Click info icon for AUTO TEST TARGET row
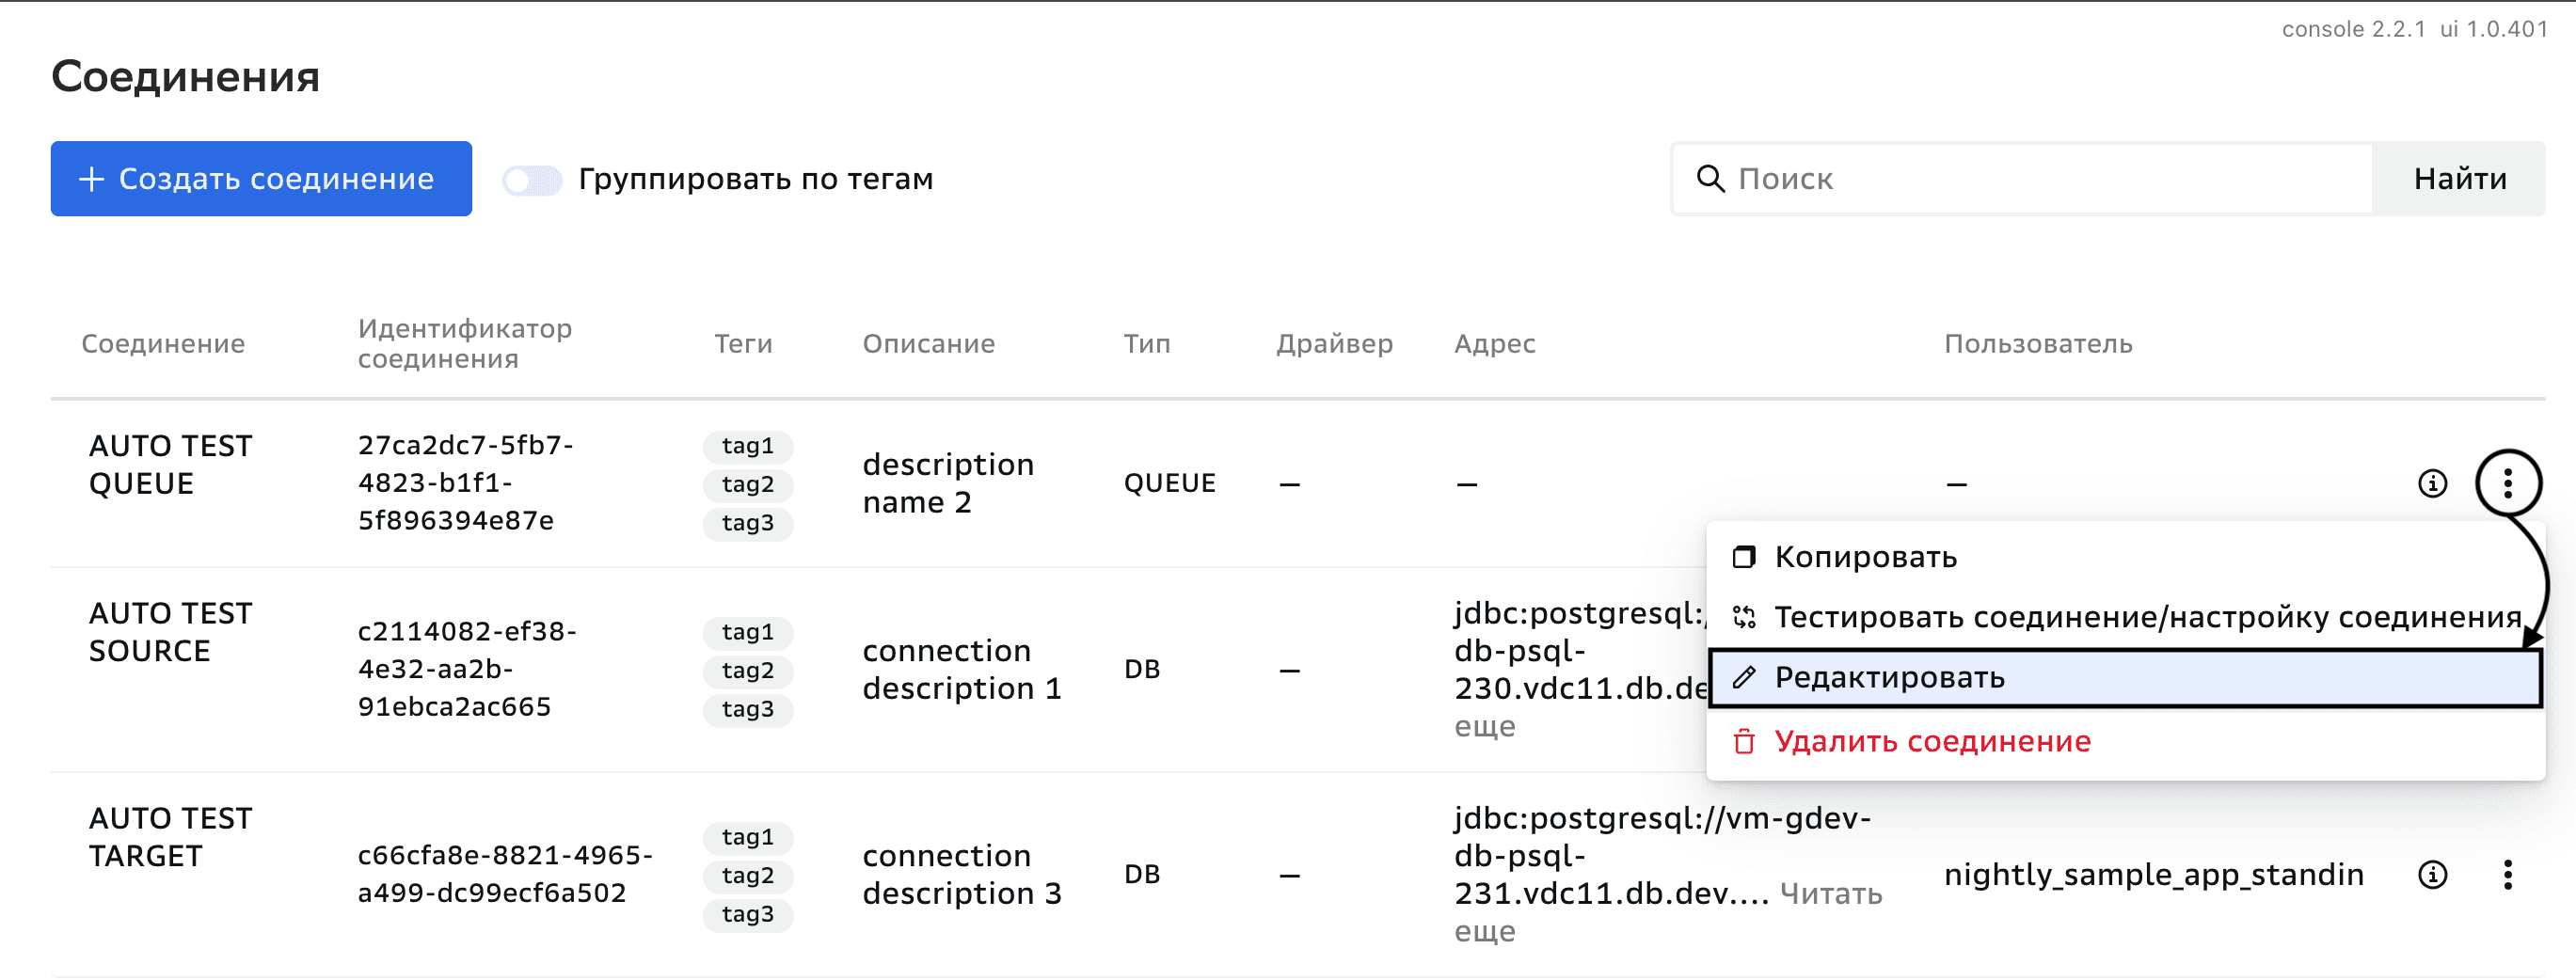This screenshot has width=2576, height=980. coord(2432,875)
